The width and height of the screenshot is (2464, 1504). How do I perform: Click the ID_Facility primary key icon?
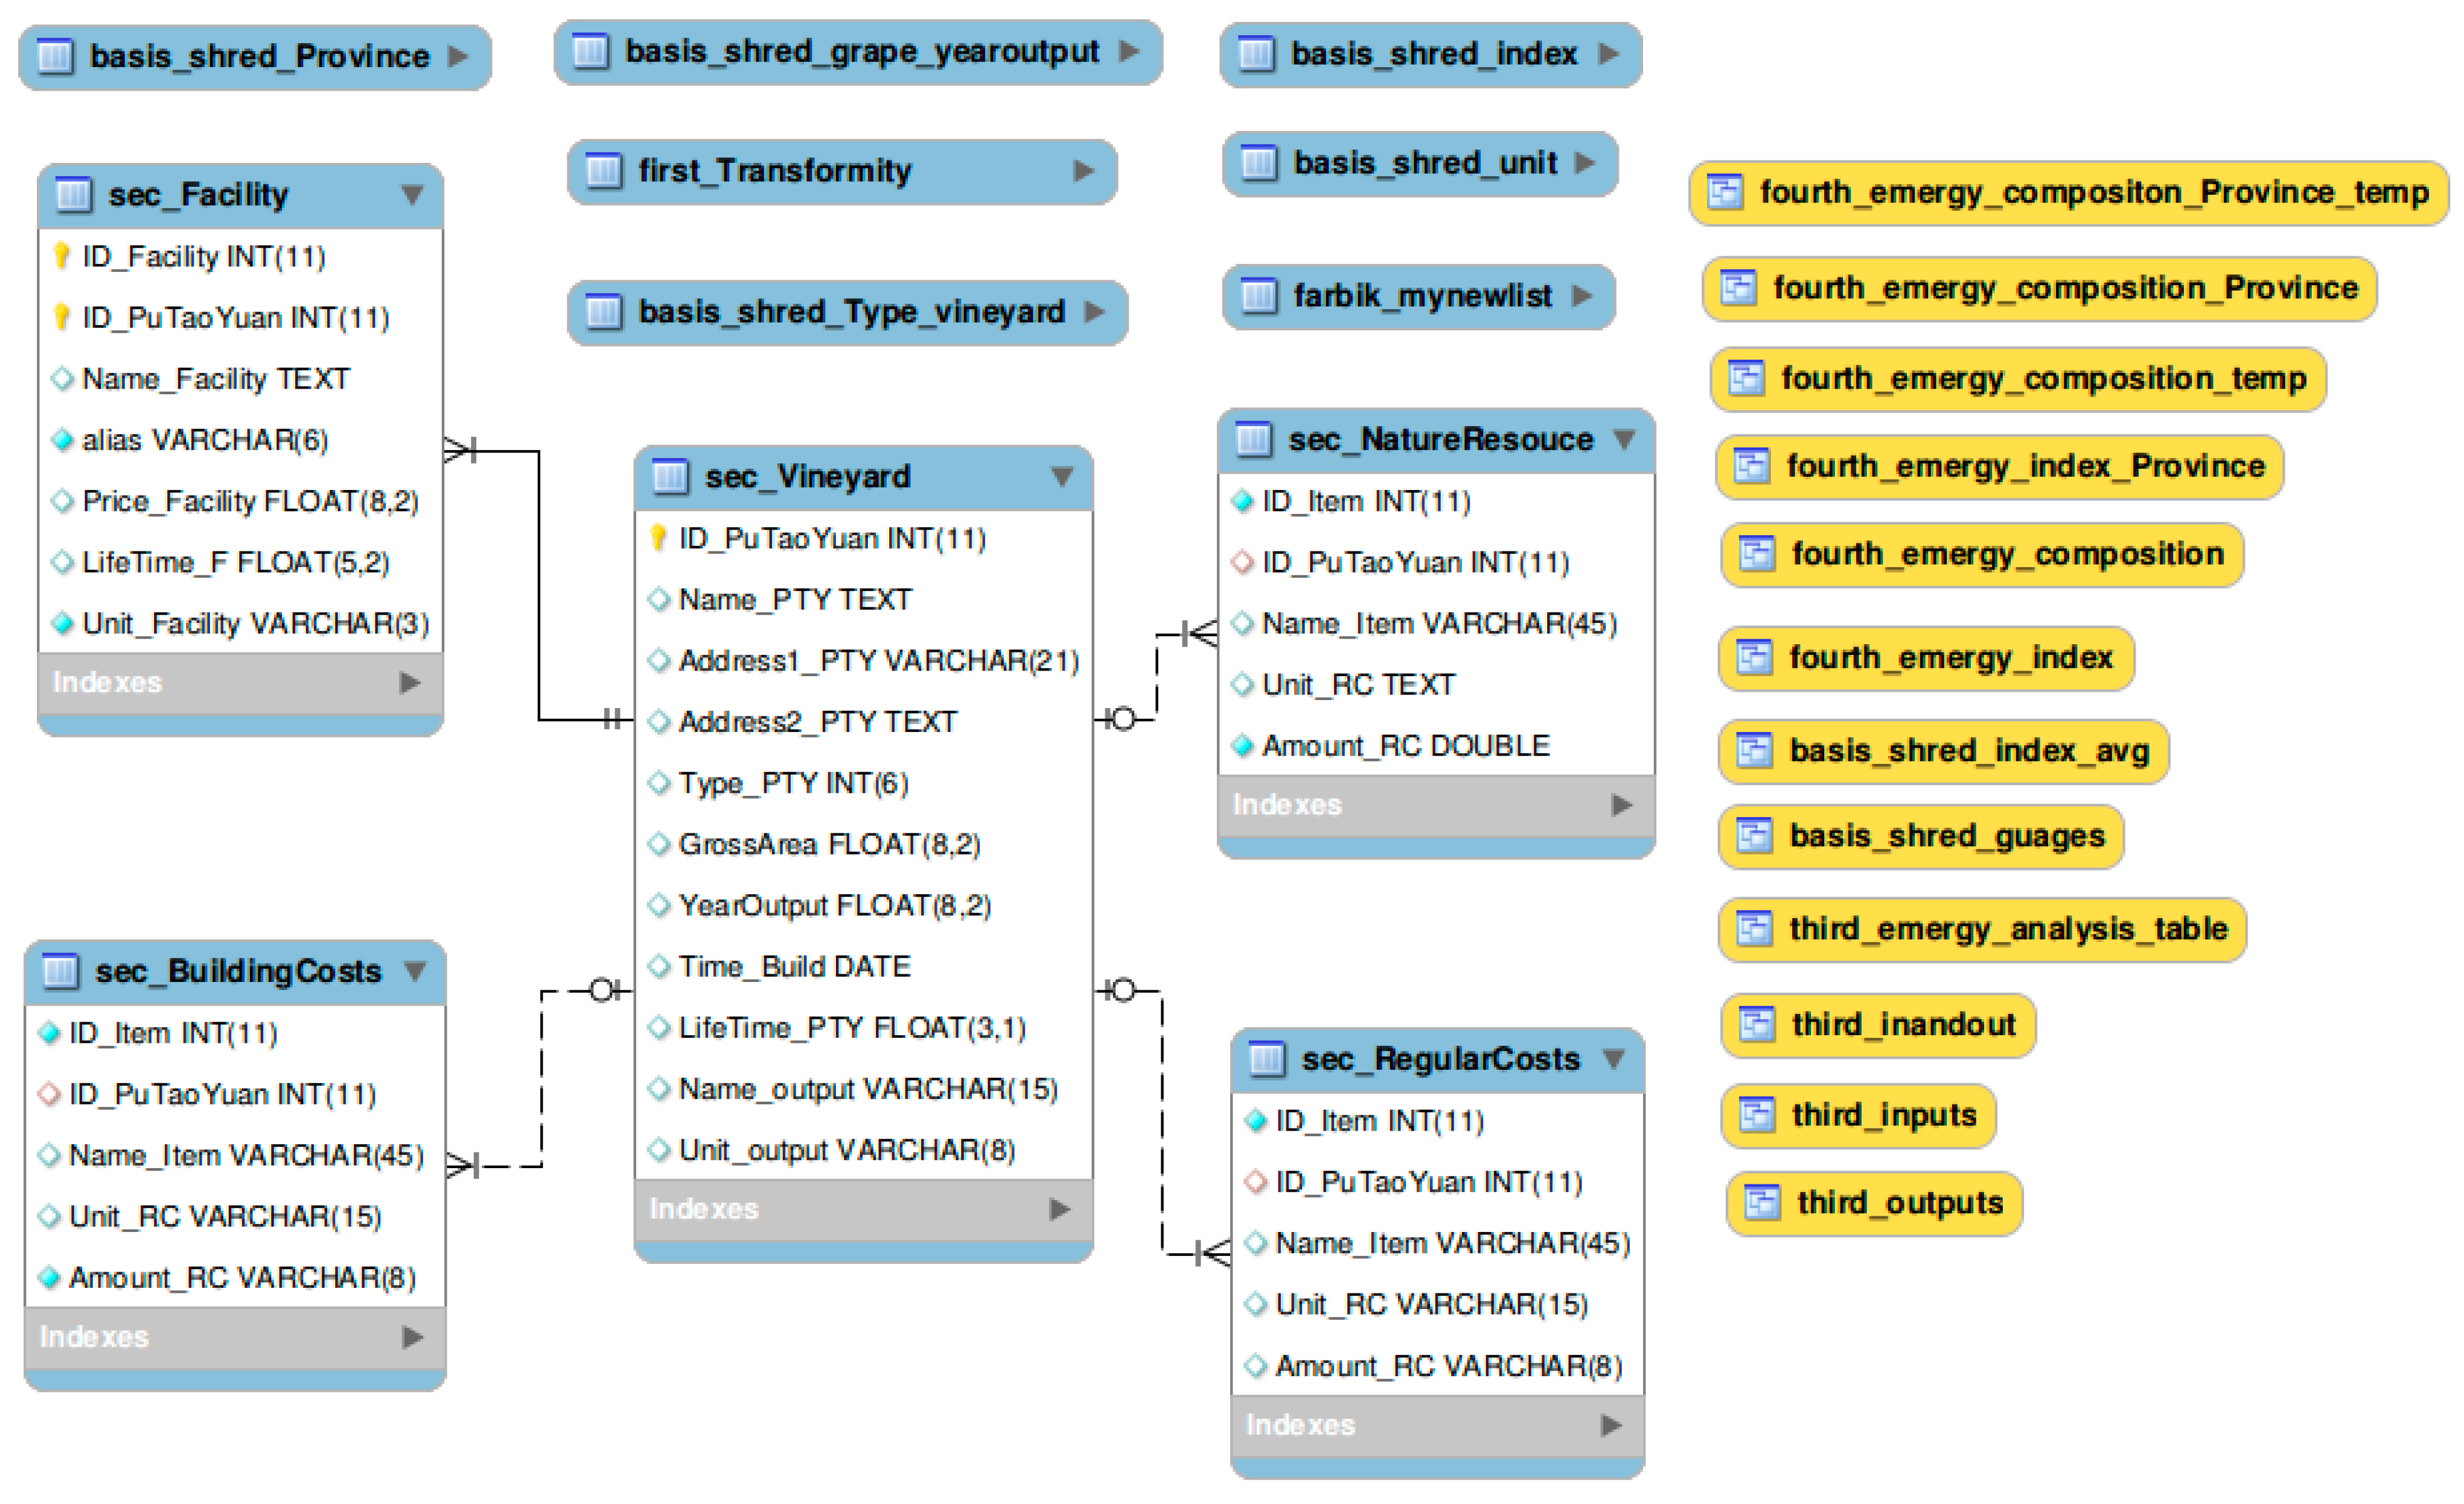62,257
